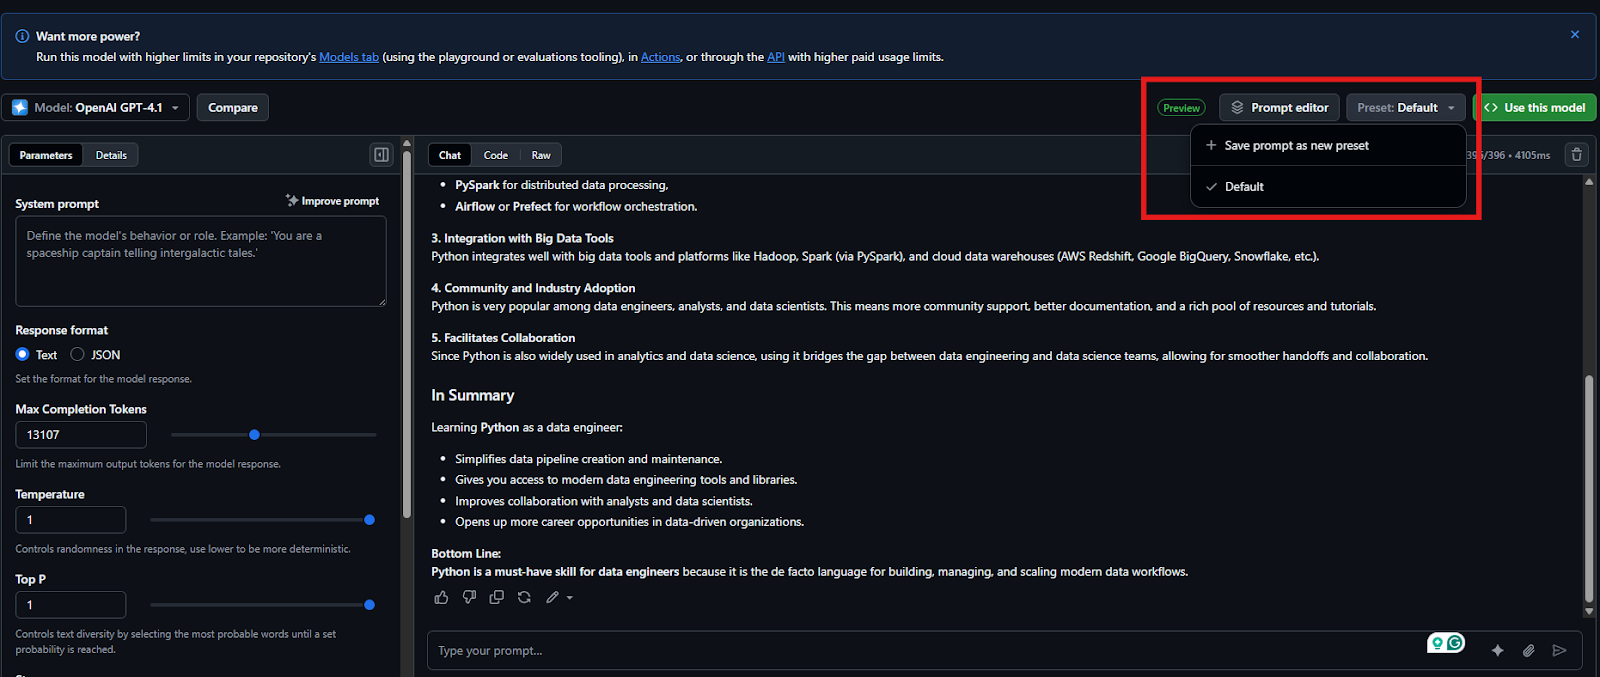This screenshot has height=677, width=1600.
Task: Click the green 'Use this model' button
Action: tap(1535, 108)
